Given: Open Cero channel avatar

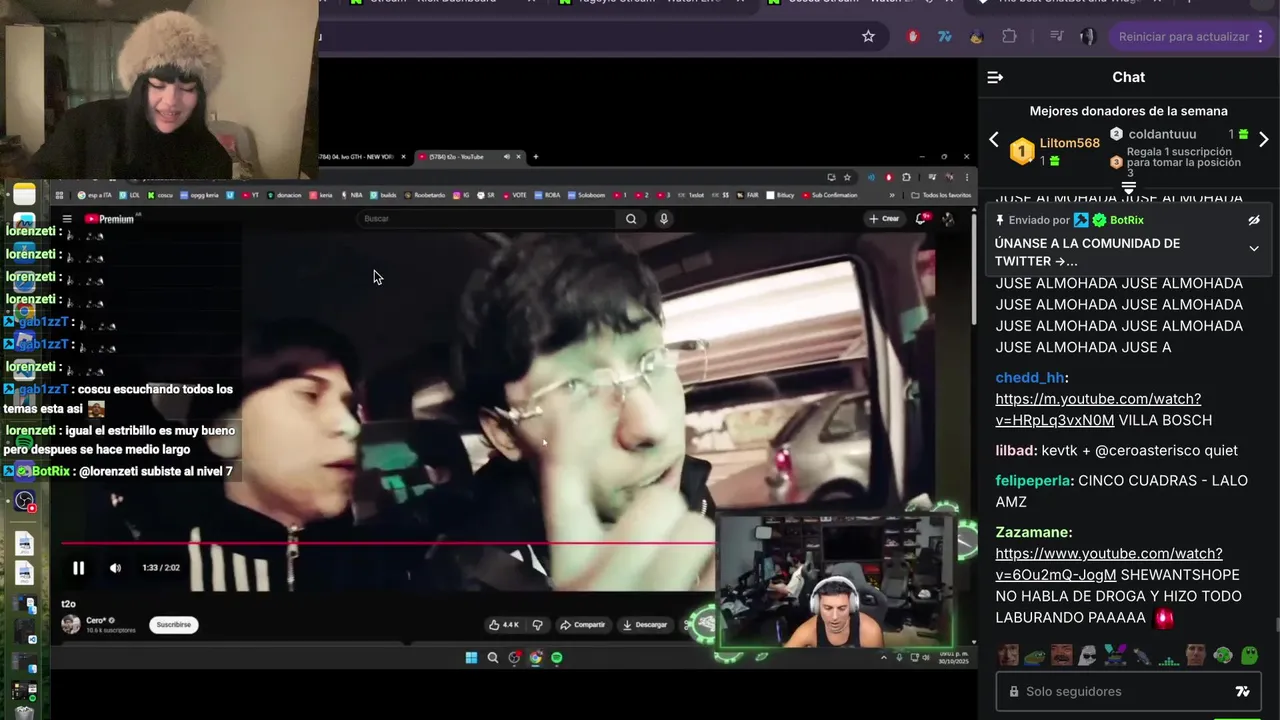Looking at the screenshot, I should coord(71,624).
